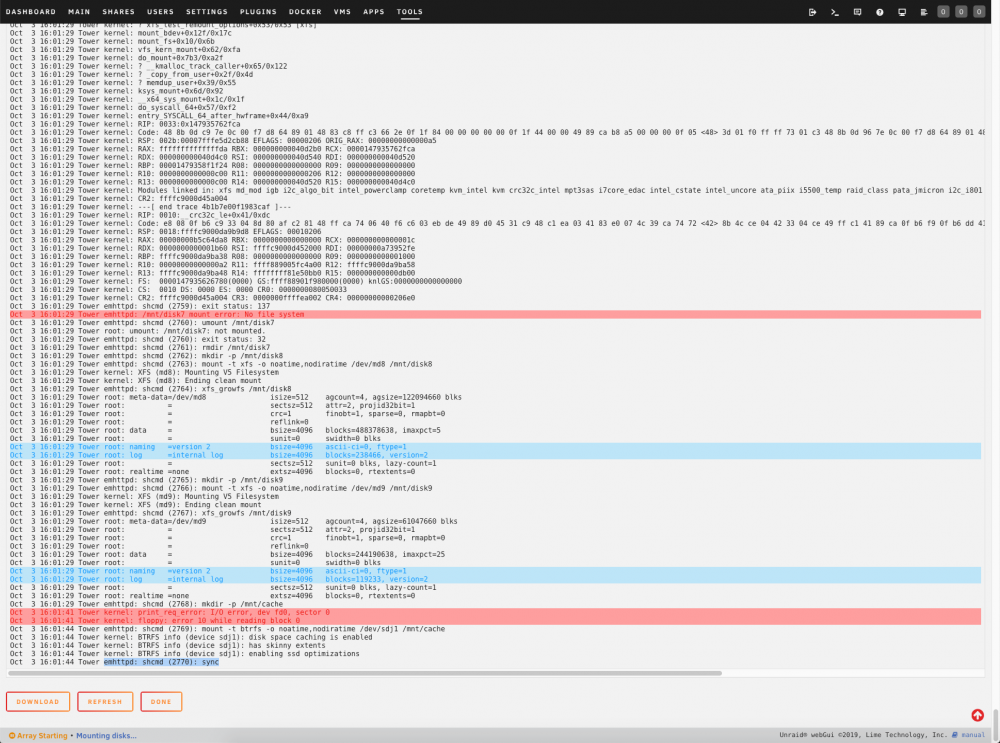
Task: Click the red back-to-top arrow icon
Action: [978, 715]
